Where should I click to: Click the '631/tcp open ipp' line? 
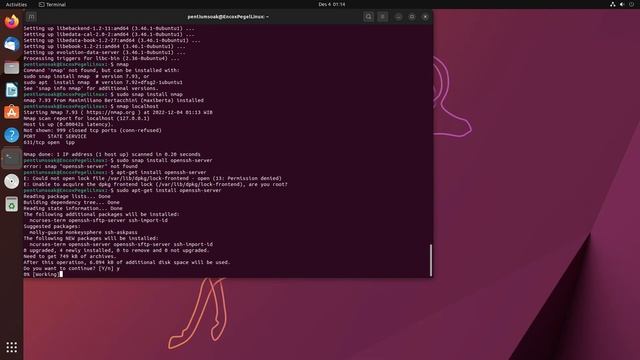(x=49, y=142)
